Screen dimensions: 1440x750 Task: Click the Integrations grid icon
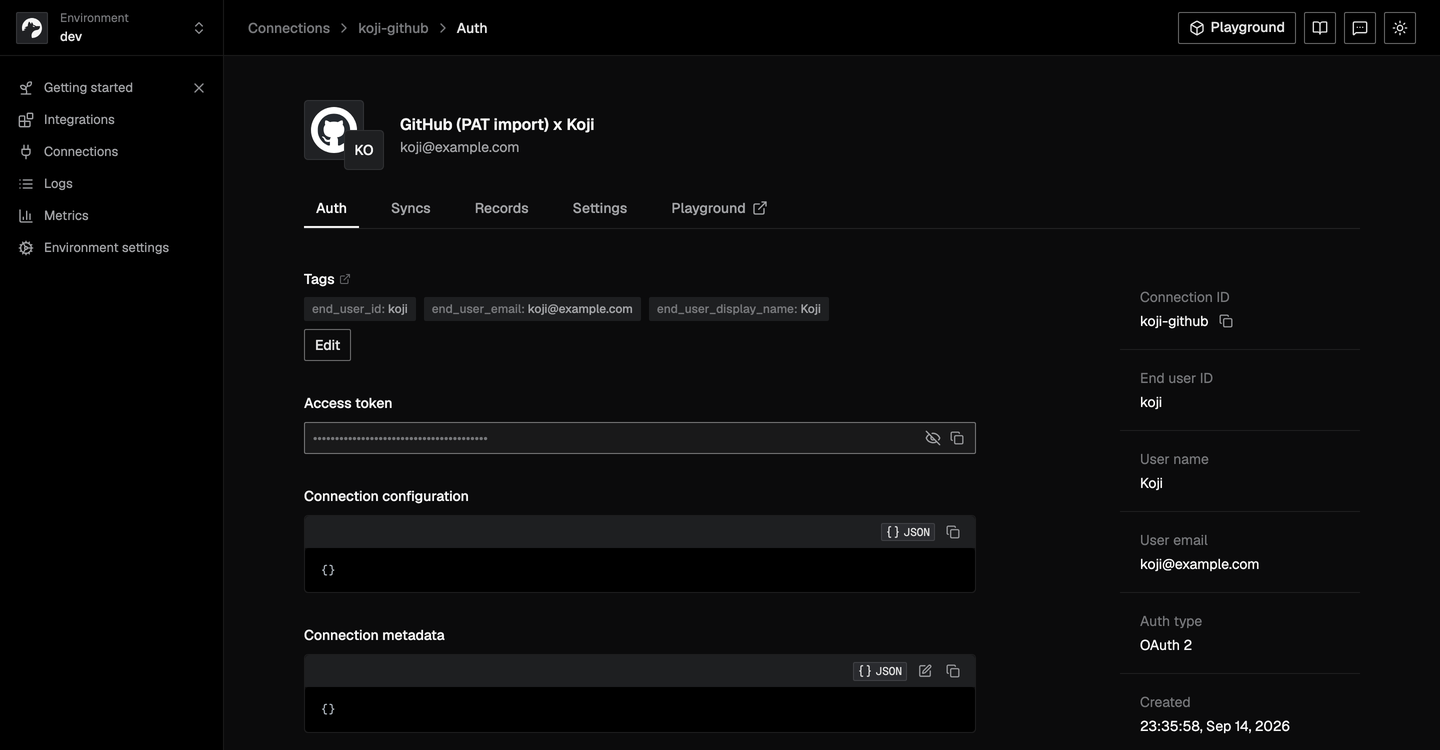(26, 120)
